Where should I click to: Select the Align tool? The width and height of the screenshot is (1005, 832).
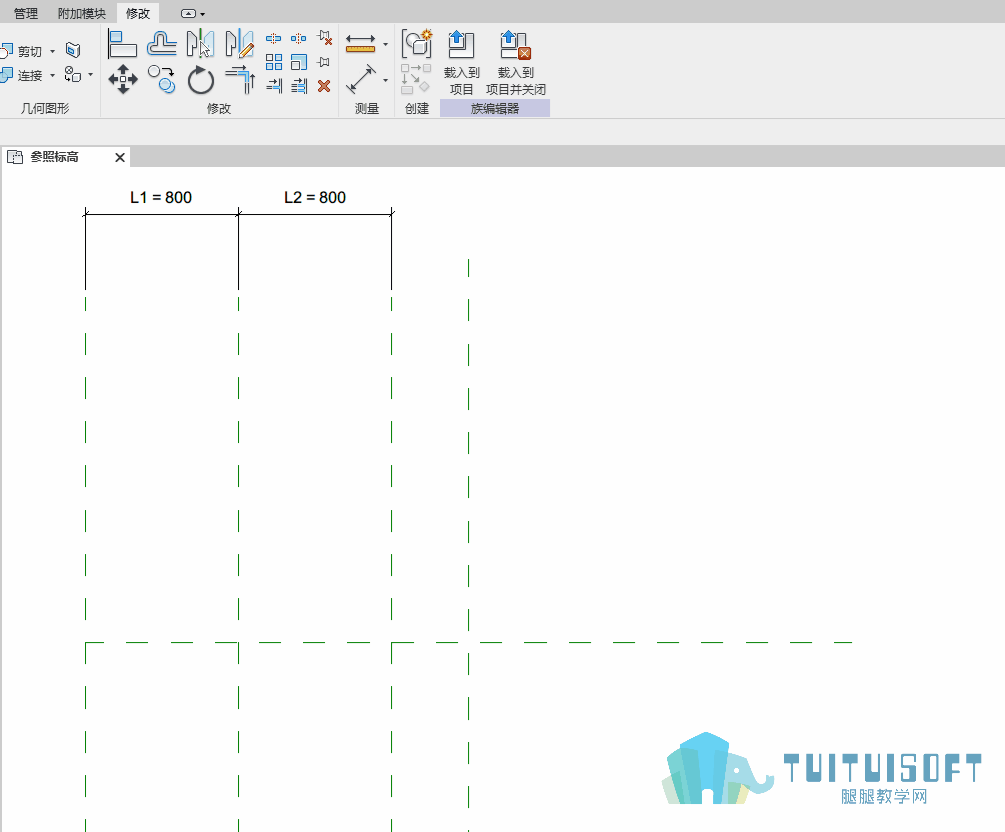pos(122,44)
